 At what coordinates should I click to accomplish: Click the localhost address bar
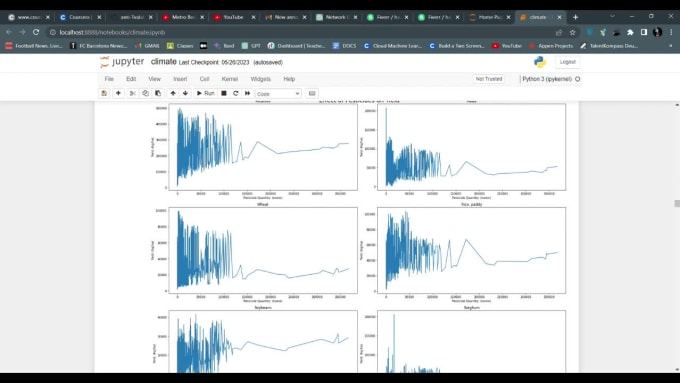coord(304,32)
